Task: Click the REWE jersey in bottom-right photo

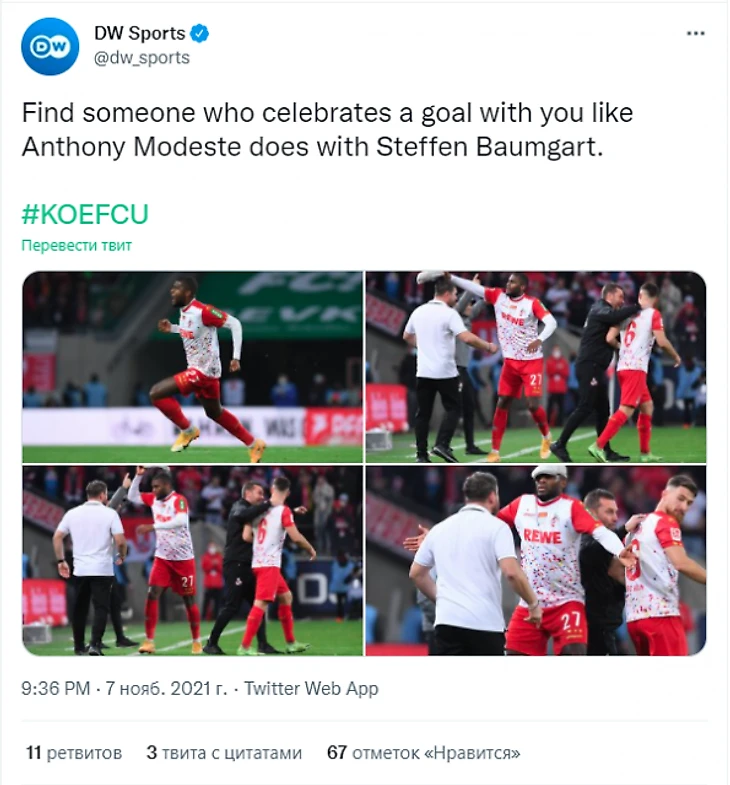Action: point(543,537)
